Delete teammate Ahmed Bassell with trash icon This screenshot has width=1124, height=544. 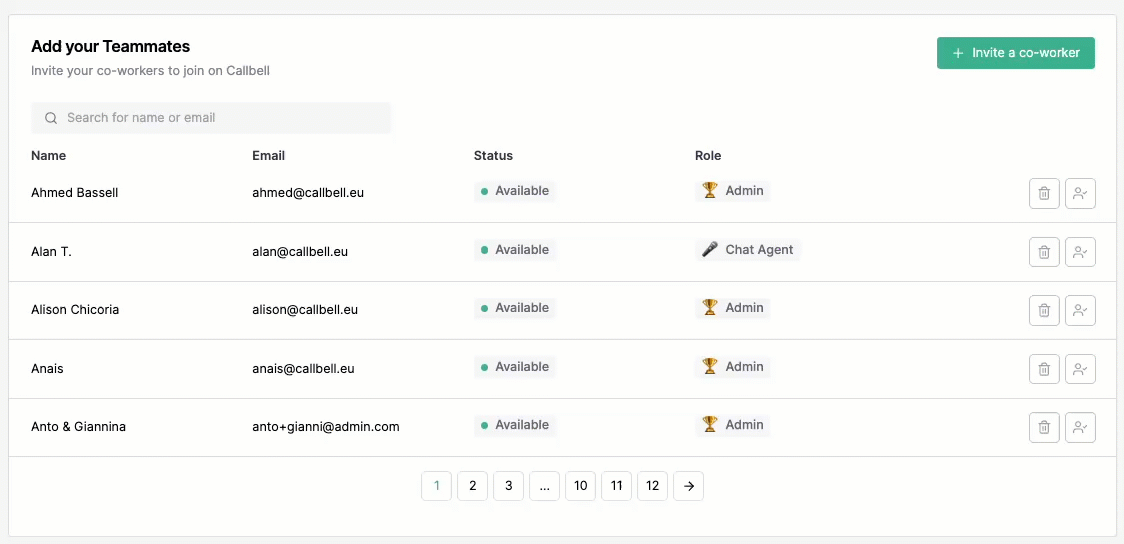1044,194
